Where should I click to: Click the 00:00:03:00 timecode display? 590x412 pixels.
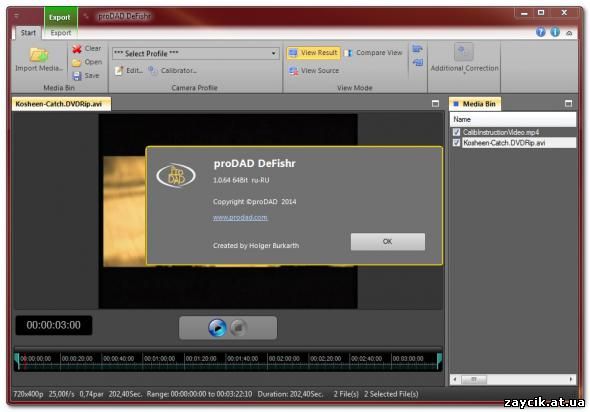point(53,325)
